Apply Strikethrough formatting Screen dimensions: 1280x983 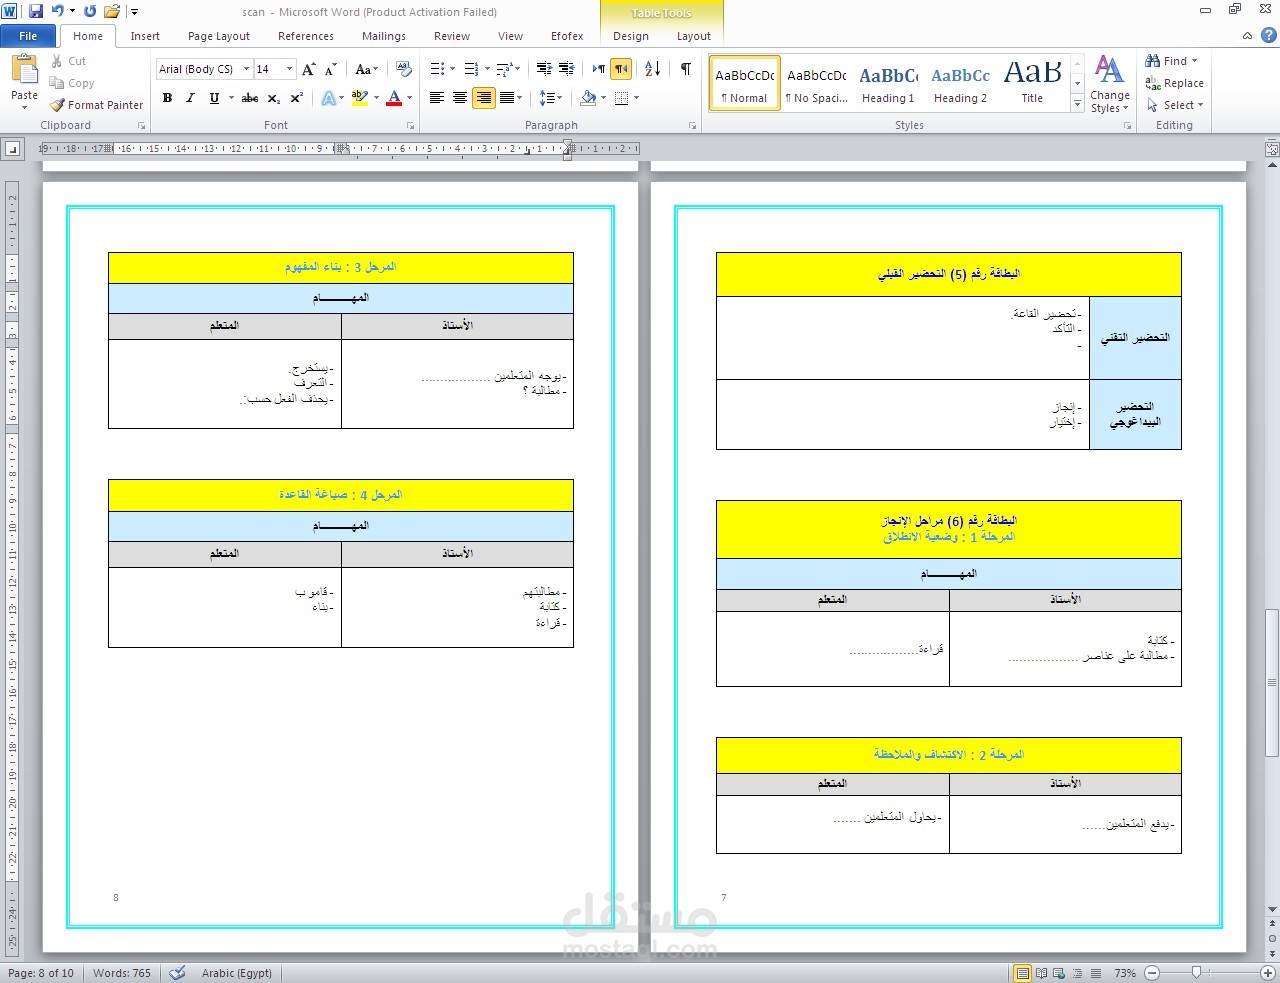click(250, 98)
